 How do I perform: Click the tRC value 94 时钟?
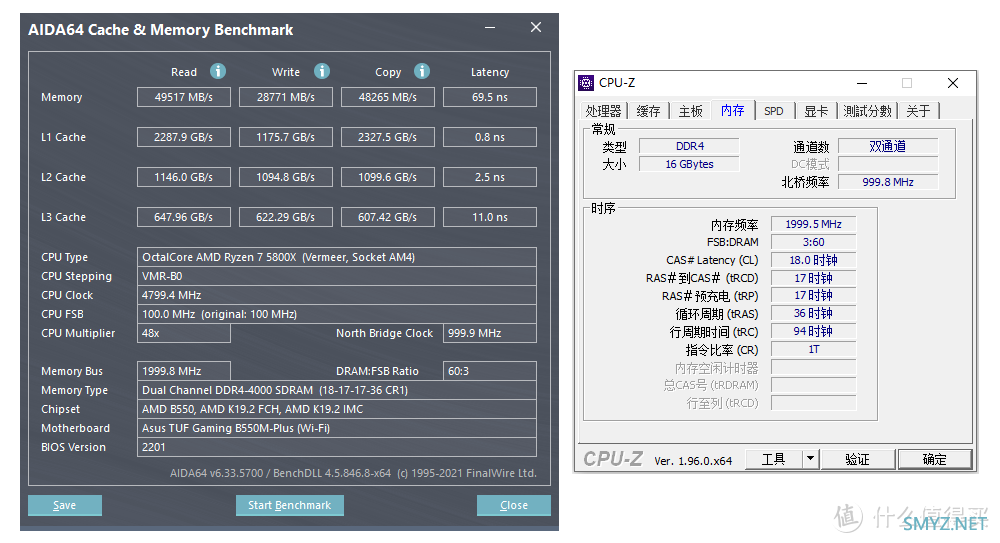coord(813,331)
